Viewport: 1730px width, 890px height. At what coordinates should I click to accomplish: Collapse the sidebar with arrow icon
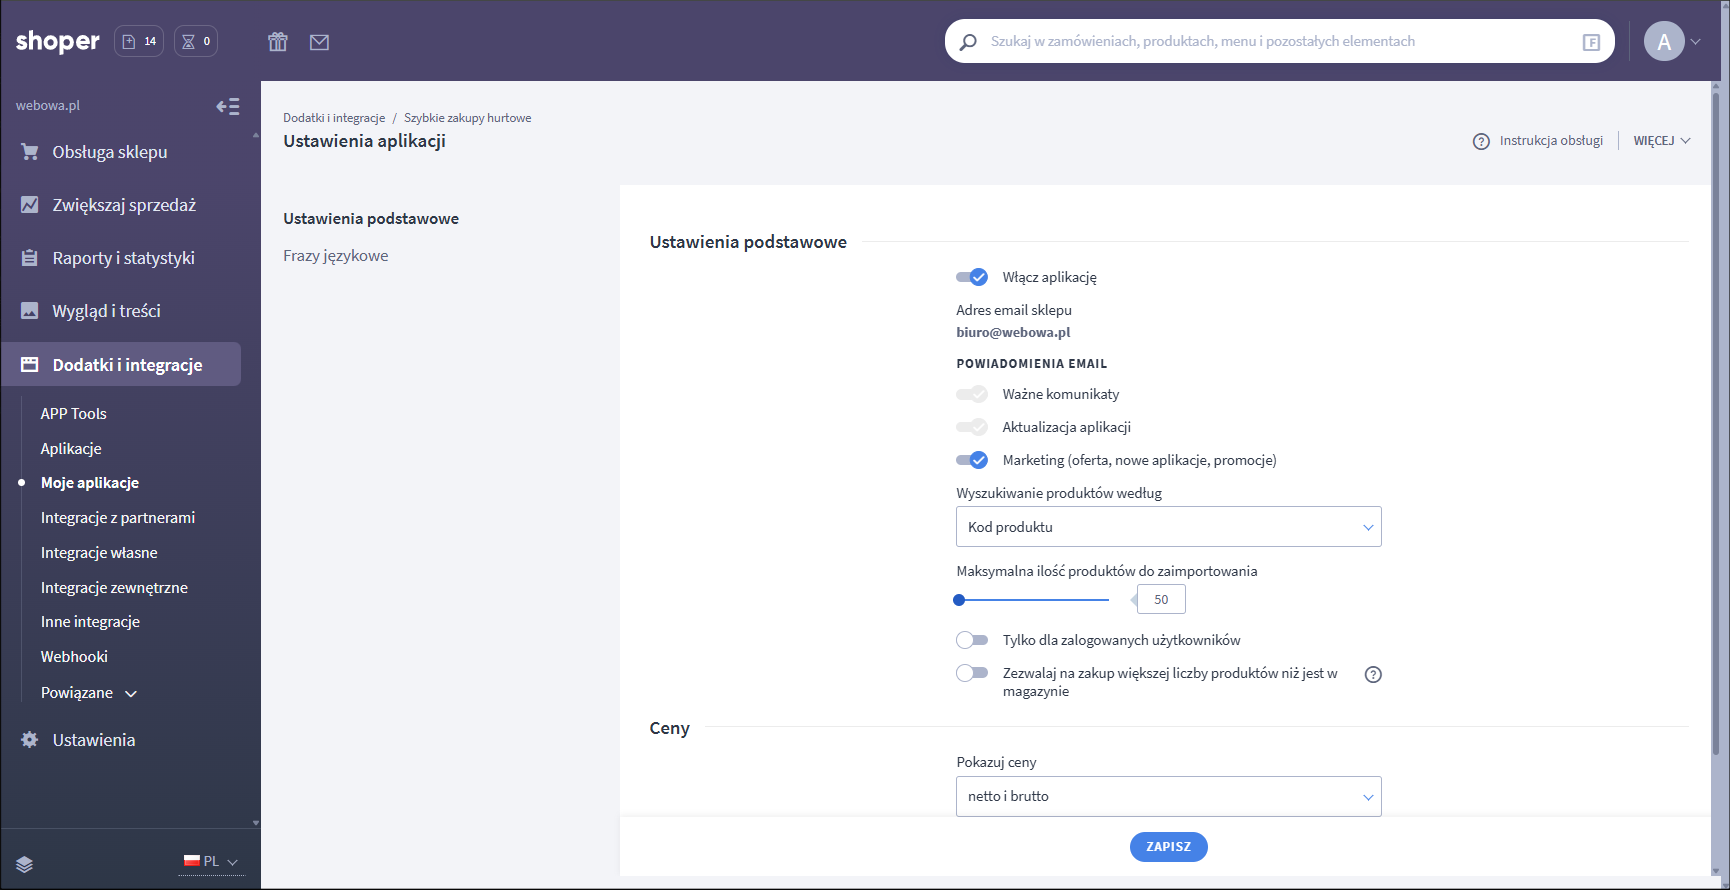(x=228, y=106)
